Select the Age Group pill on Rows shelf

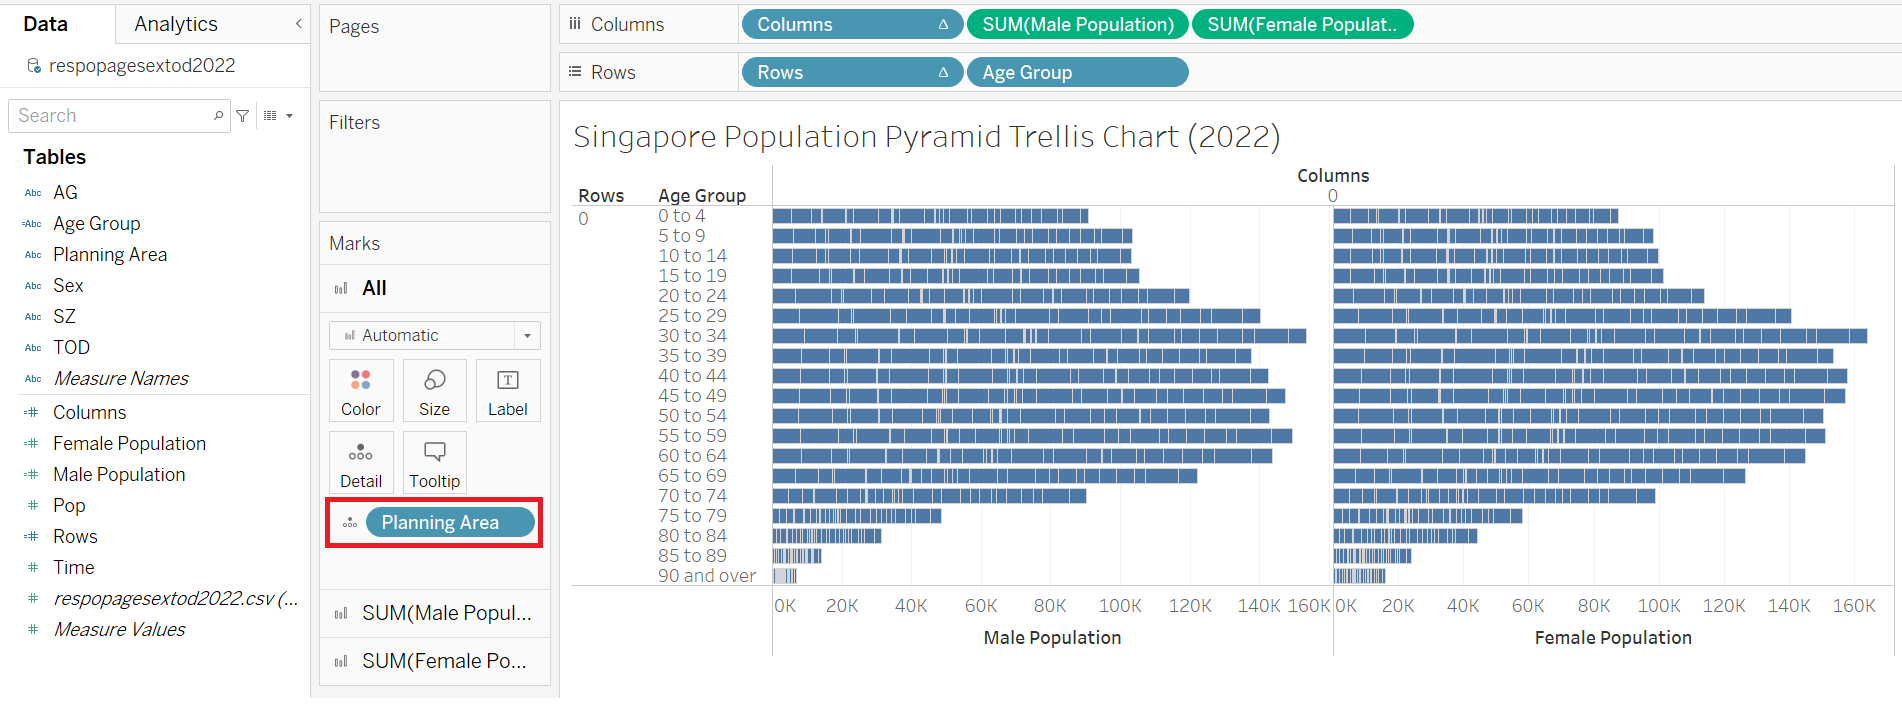(x=1077, y=72)
